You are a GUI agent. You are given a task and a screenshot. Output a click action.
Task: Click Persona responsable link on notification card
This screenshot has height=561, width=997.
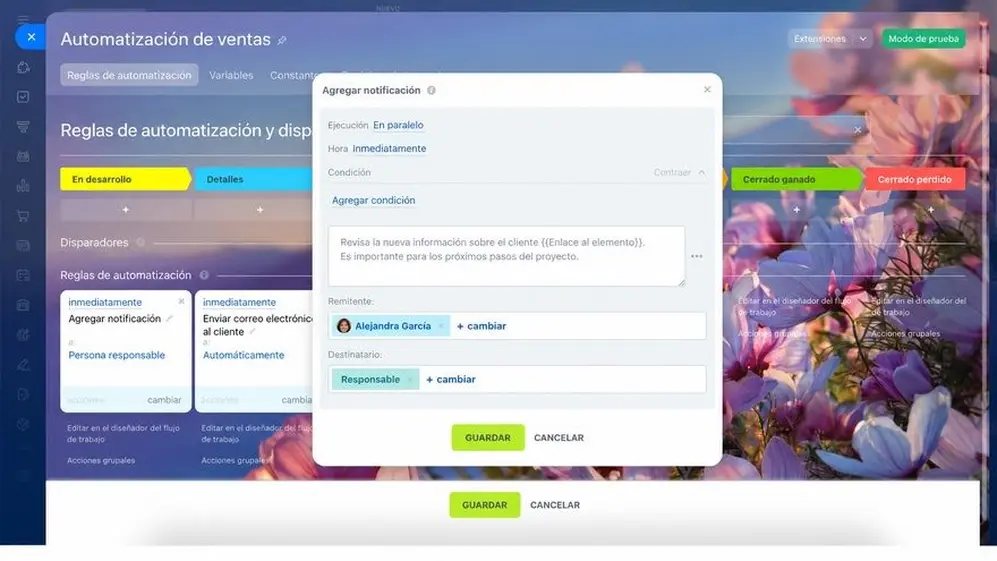[x=116, y=355]
